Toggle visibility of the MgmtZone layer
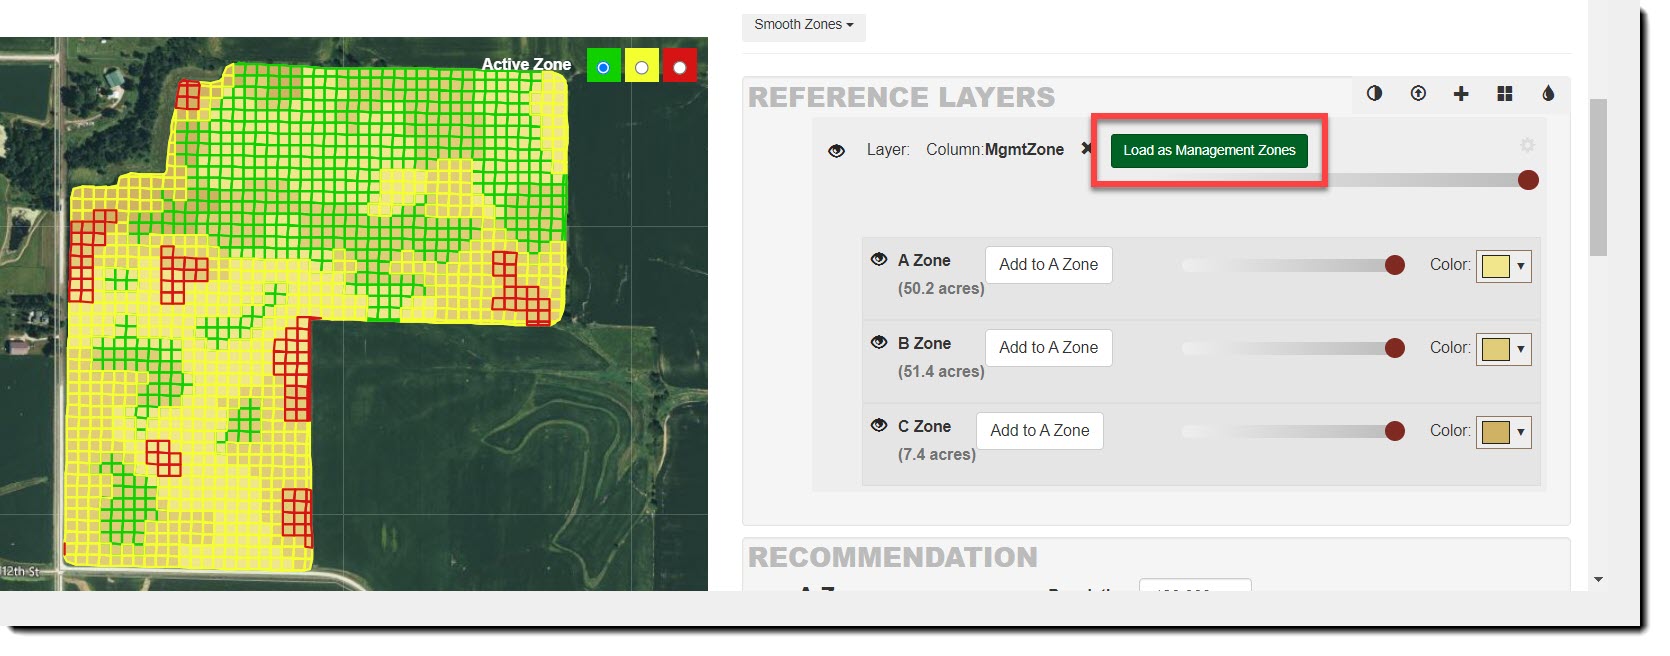Viewport: 1670px width, 656px height. (837, 150)
